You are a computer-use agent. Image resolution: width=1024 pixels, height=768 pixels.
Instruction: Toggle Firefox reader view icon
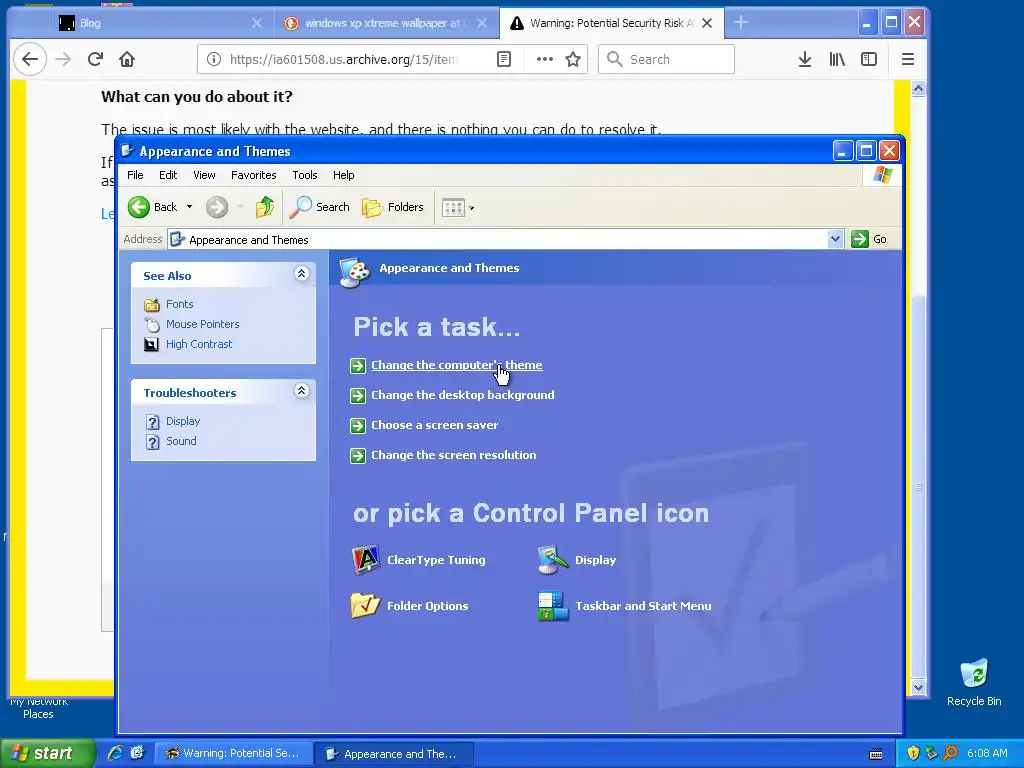point(504,59)
